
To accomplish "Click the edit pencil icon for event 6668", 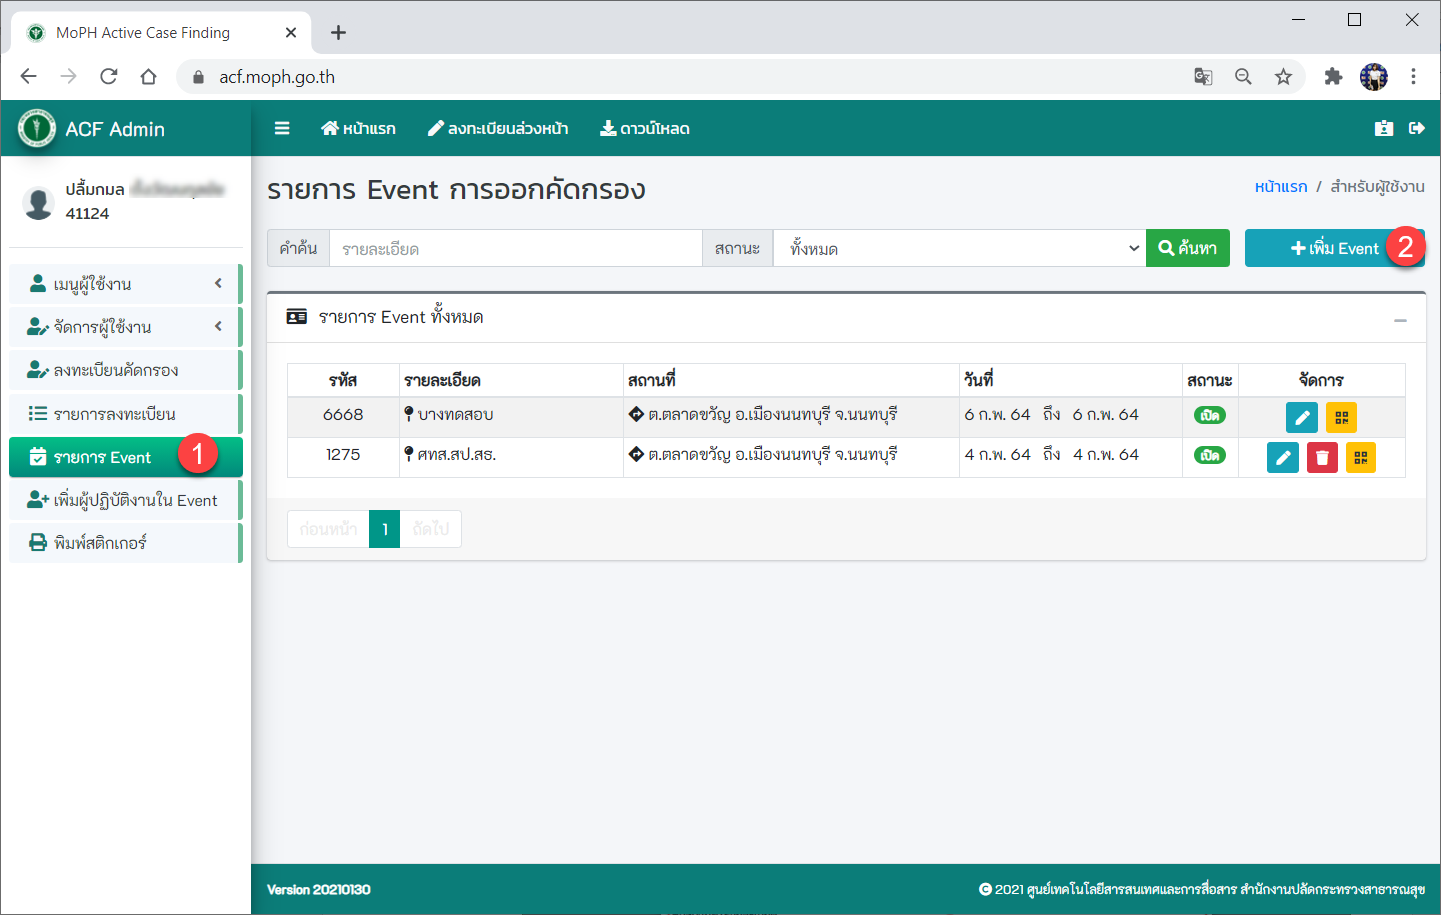I will point(1301,418).
